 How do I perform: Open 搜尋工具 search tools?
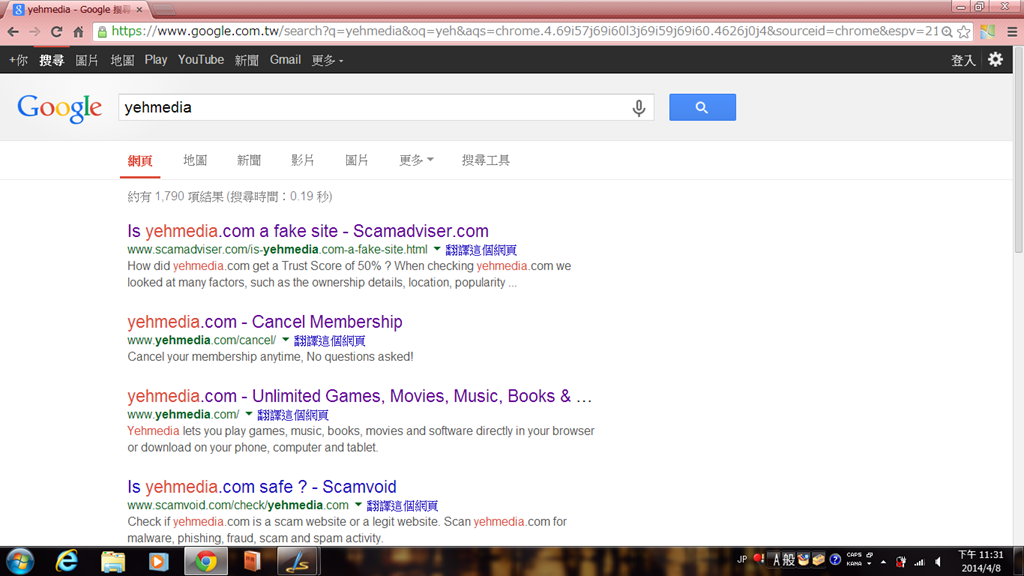[486, 160]
